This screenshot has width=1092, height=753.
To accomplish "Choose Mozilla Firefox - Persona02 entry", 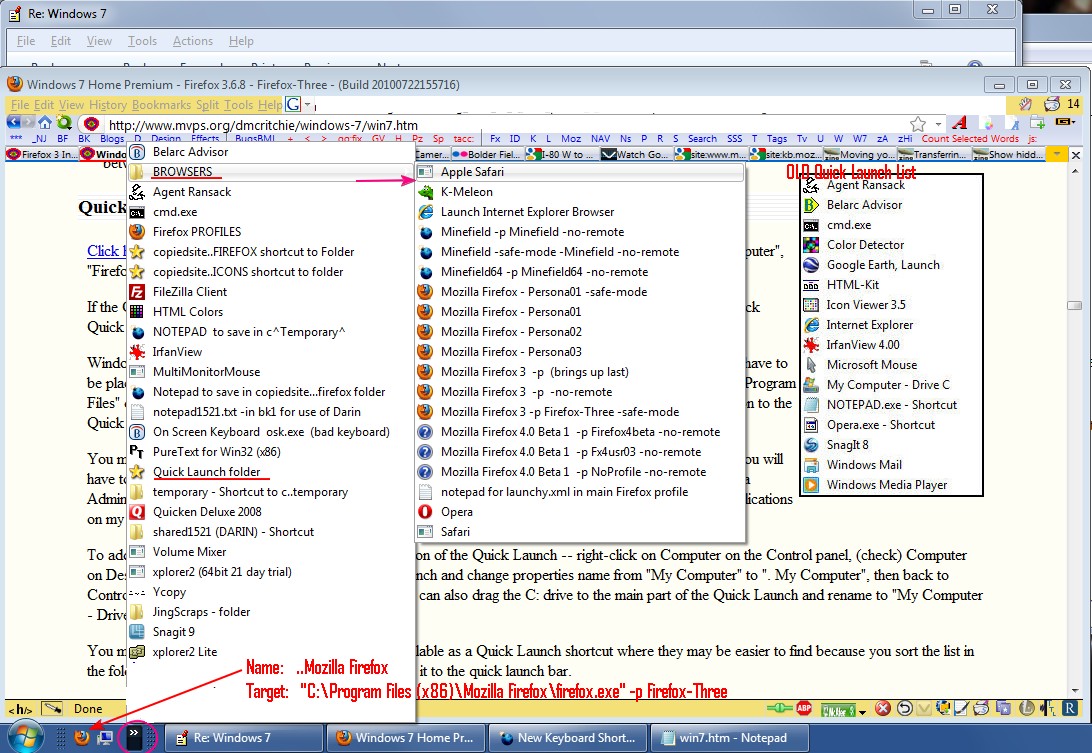I will tap(580, 332).
